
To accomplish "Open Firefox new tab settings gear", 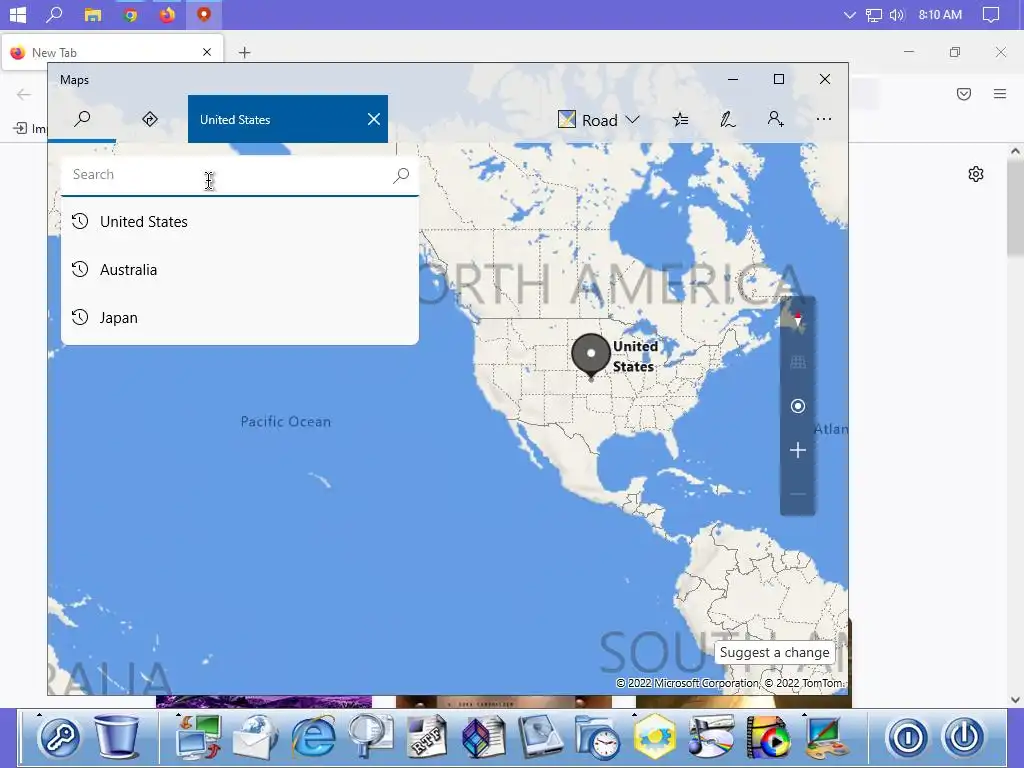I will 976,174.
